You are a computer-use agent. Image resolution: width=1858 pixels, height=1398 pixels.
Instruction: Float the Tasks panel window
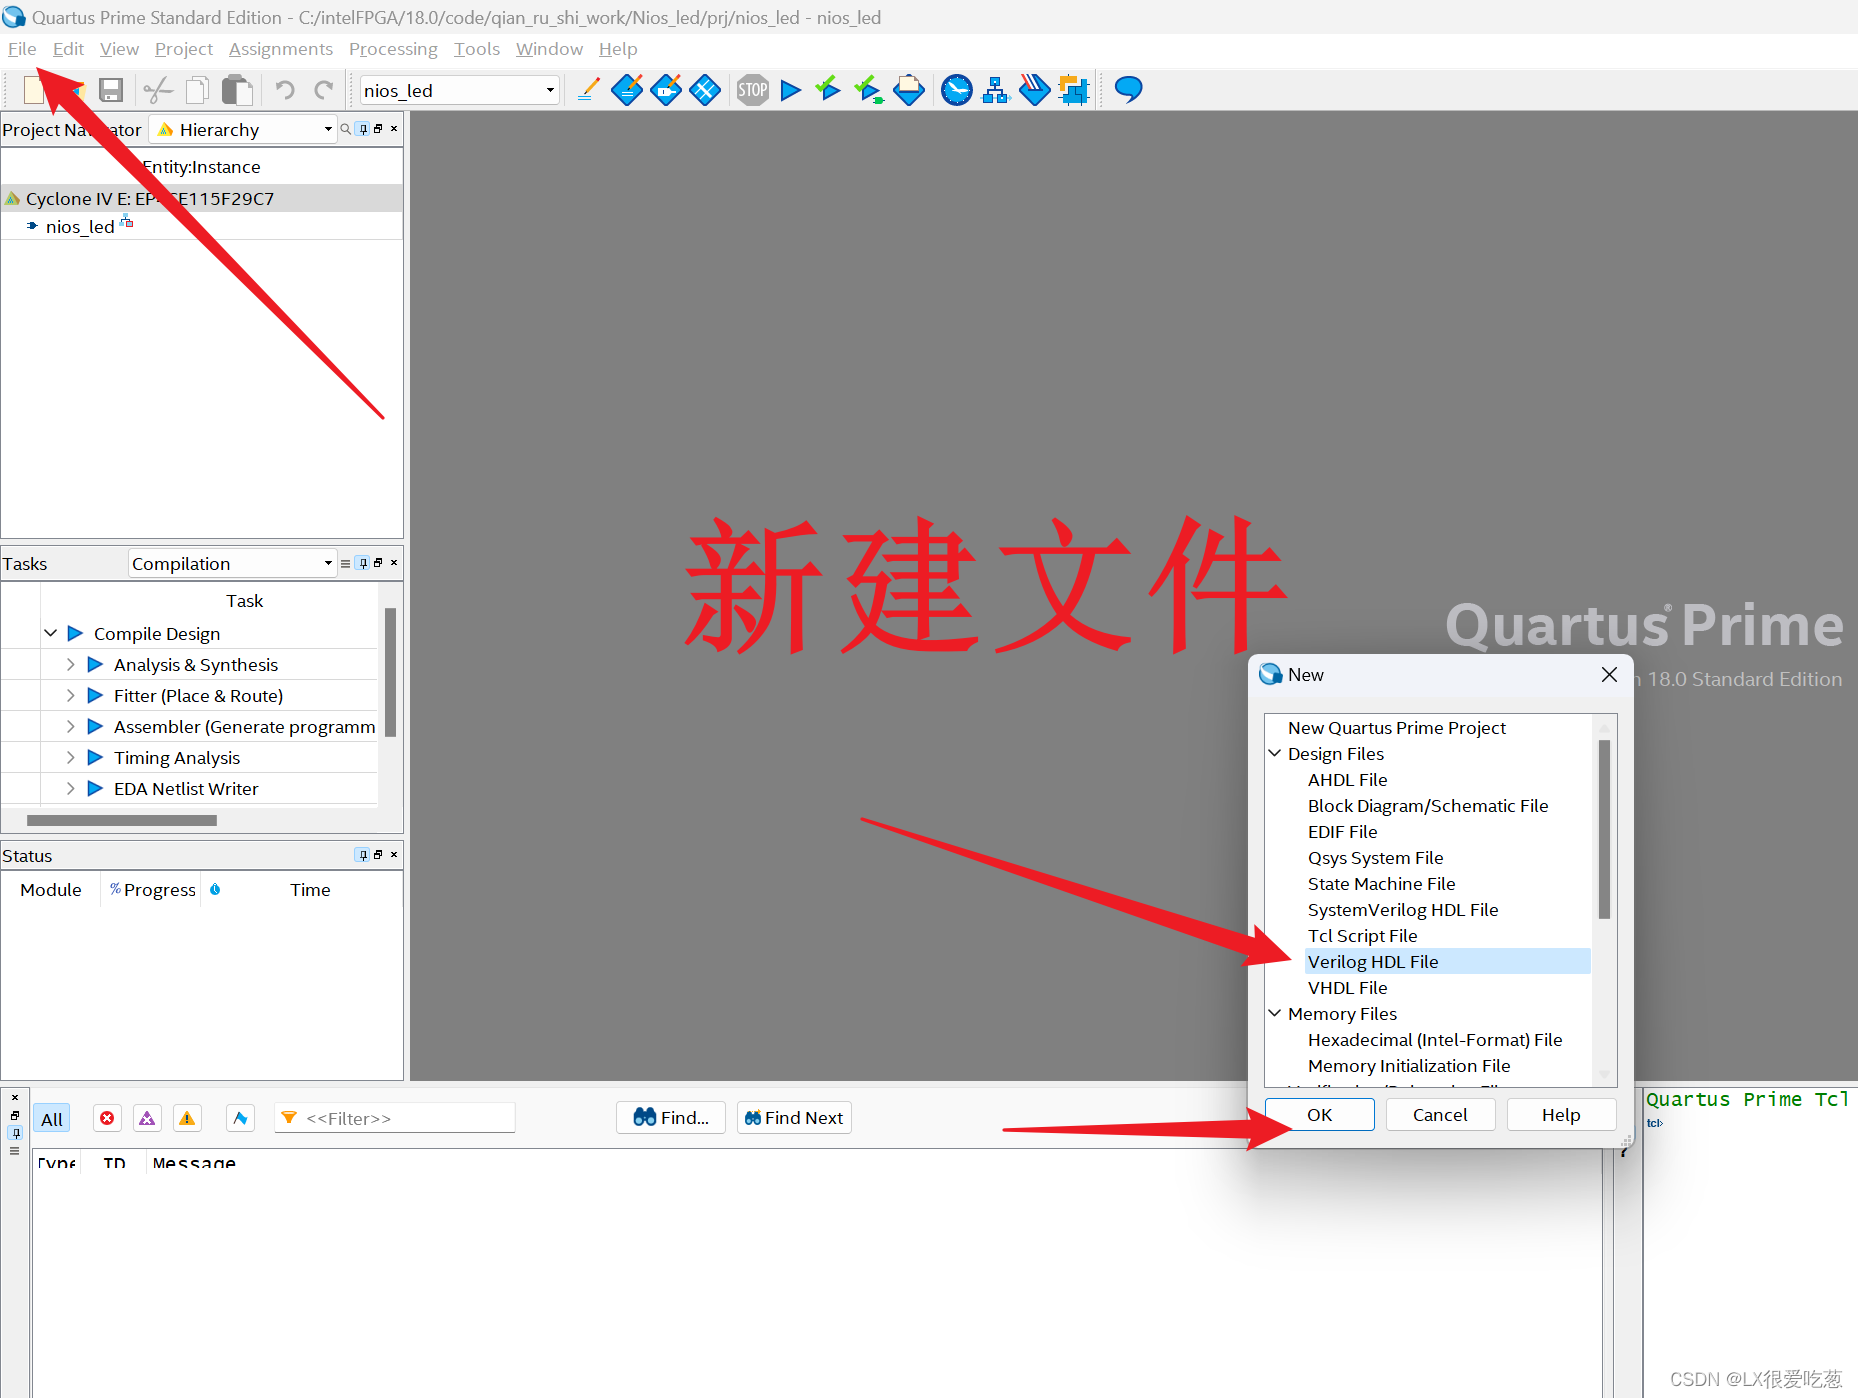coord(378,563)
